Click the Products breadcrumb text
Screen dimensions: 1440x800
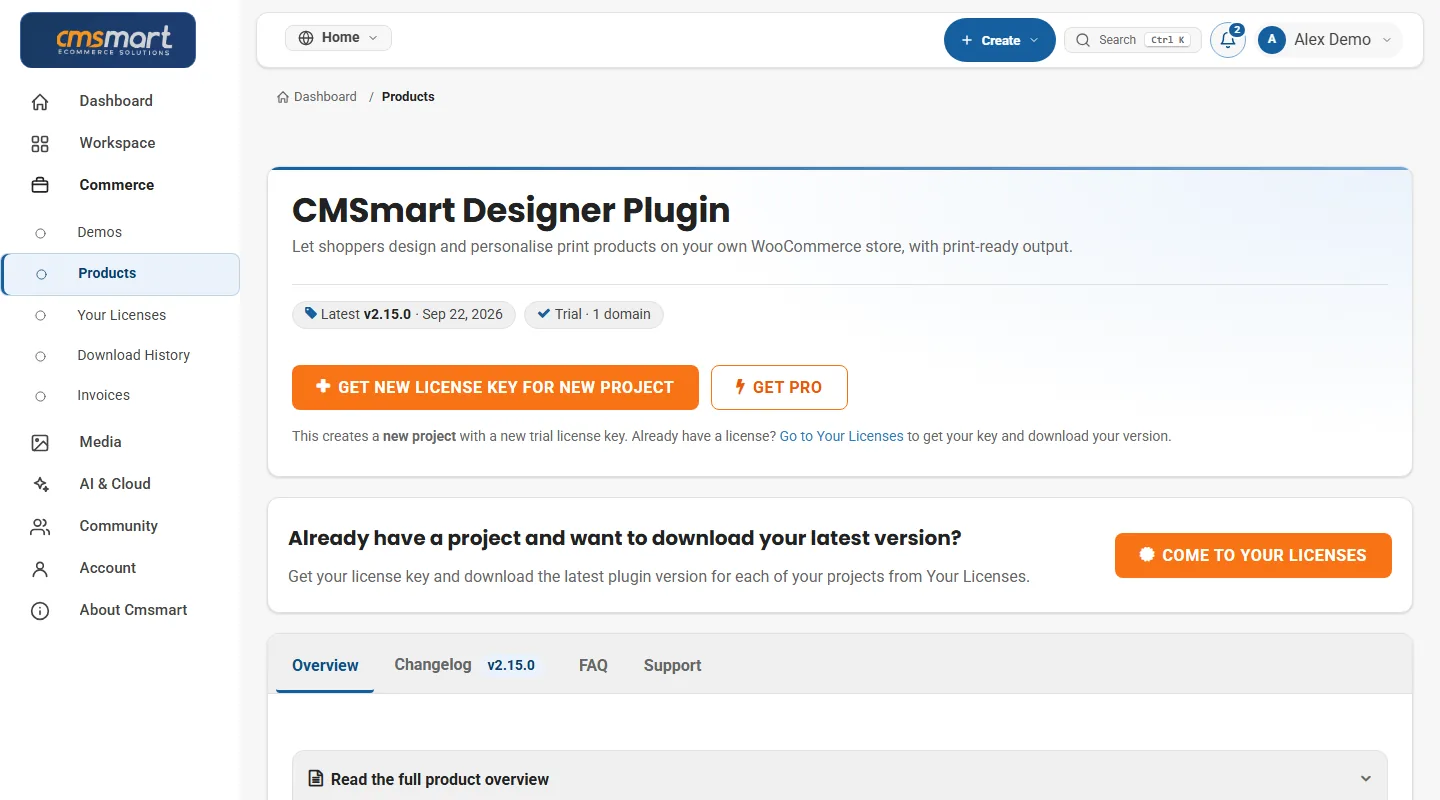[x=408, y=97]
